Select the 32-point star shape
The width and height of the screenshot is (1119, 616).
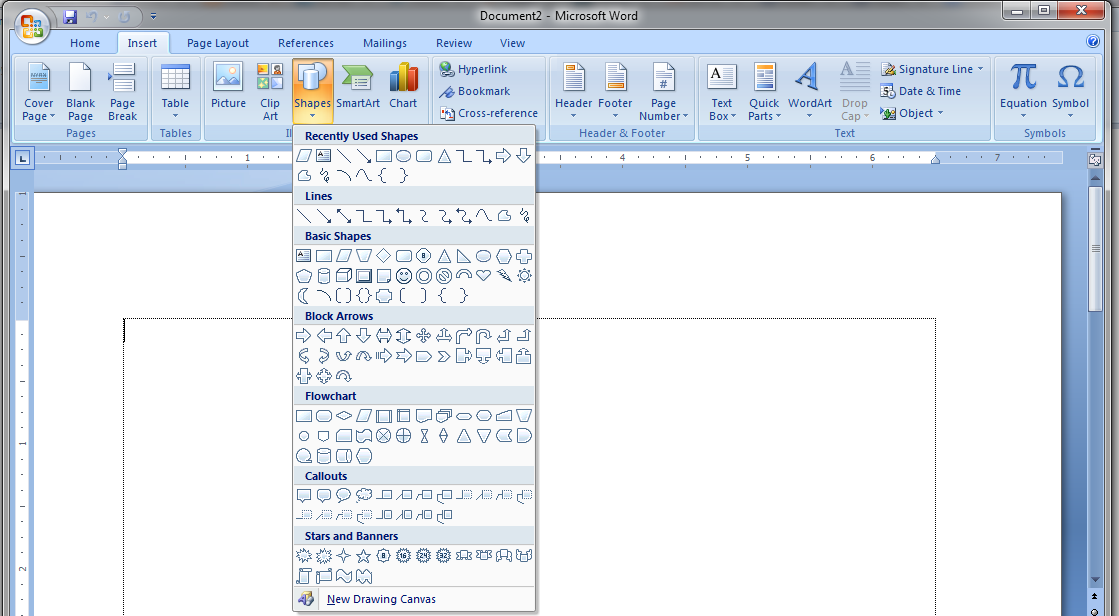(444, 555)
